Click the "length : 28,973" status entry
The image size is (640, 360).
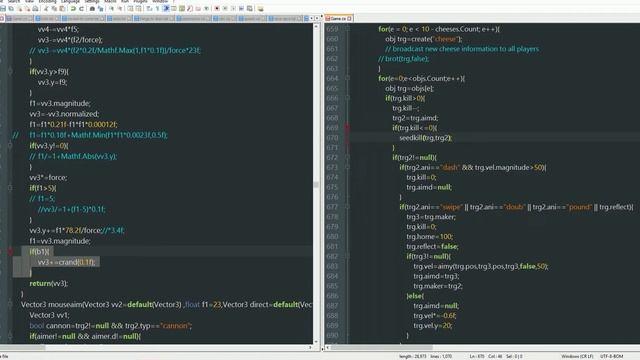coord(413,356)
